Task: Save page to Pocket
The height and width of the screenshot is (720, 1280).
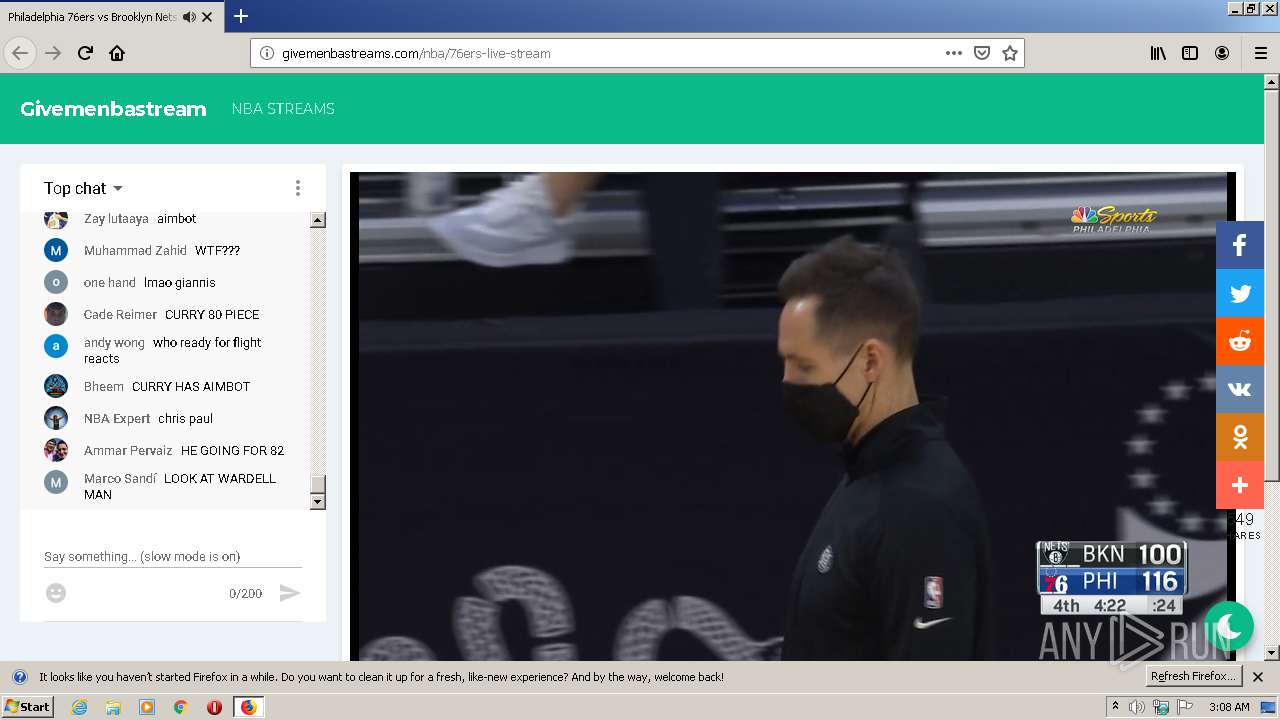Action: [x=982, y=53]
